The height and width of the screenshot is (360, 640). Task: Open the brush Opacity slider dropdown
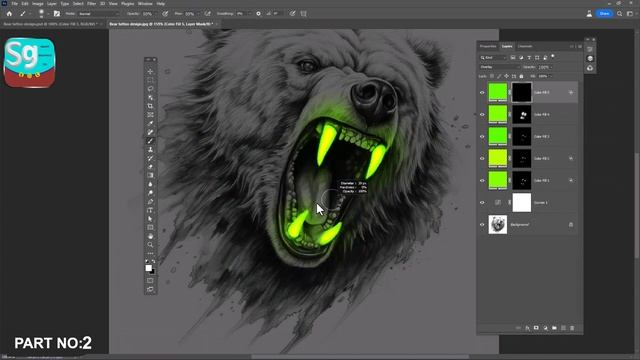click(x=155, y=13)
